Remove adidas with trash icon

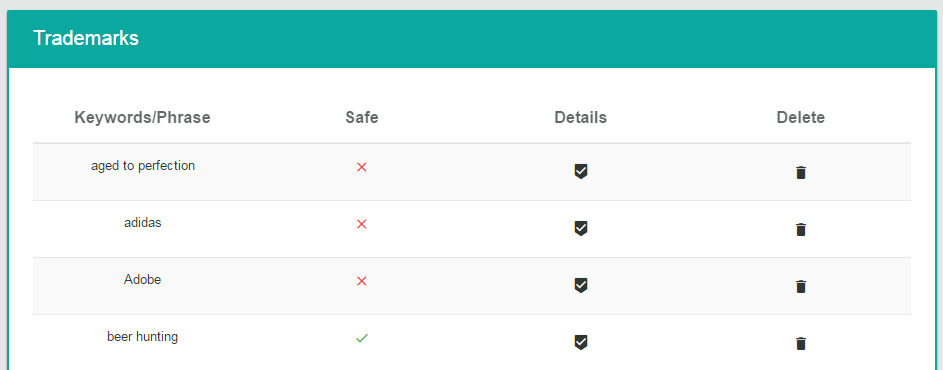(800, 229)
